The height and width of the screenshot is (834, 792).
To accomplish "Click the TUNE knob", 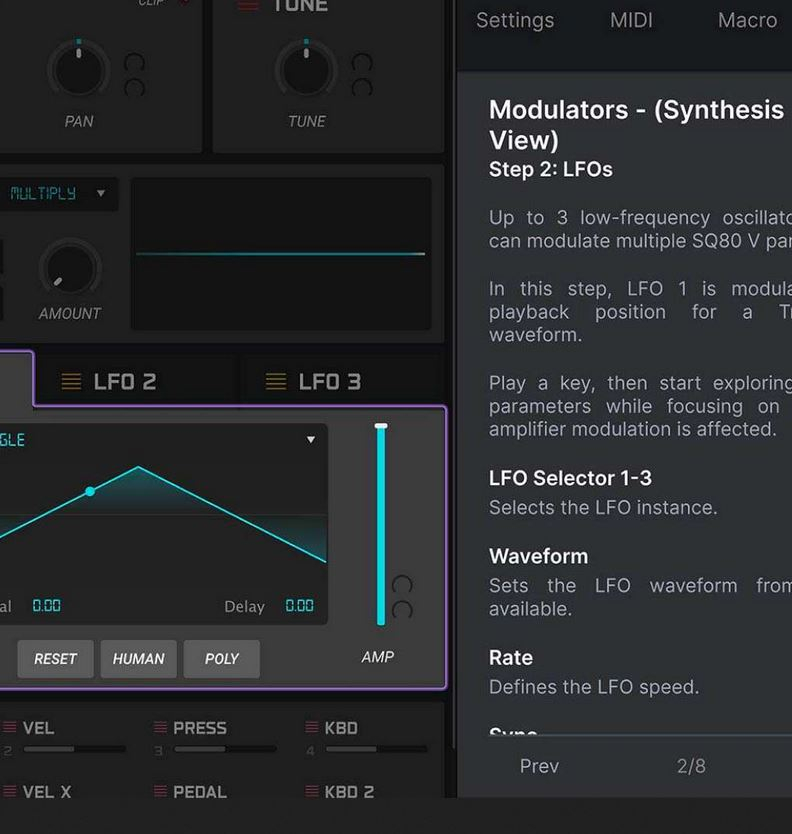I will (306, 70).
